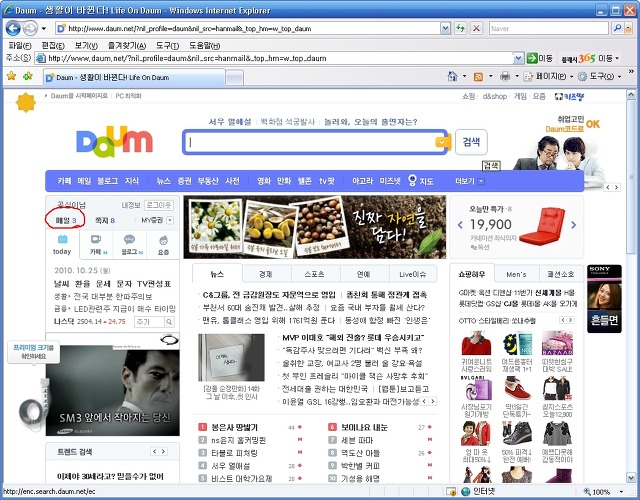The width and height of the screenshot is (640, 500).
Task: Open the 도구(T) menu
Action: click(167, 45)
